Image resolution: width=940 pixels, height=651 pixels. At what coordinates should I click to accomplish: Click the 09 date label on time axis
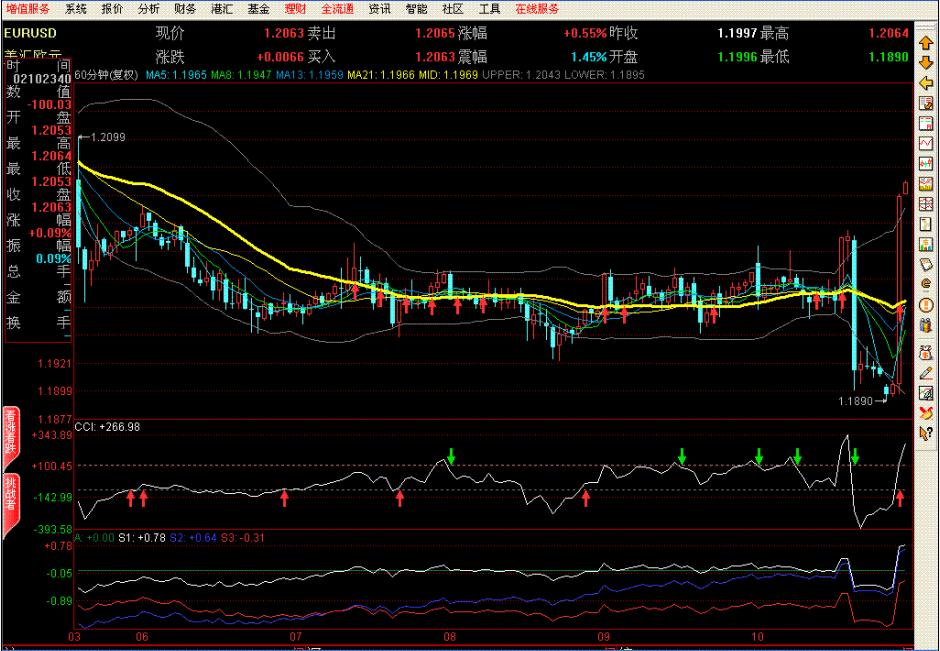coord(604,637)
